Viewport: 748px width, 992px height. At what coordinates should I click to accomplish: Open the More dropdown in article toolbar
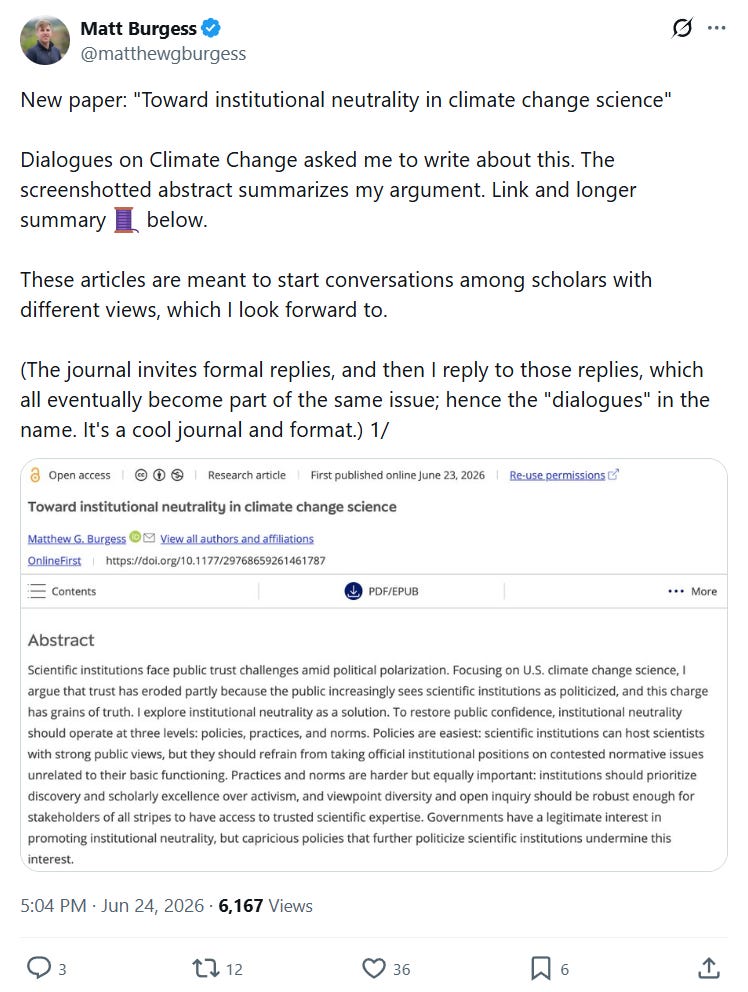point(692,591)
